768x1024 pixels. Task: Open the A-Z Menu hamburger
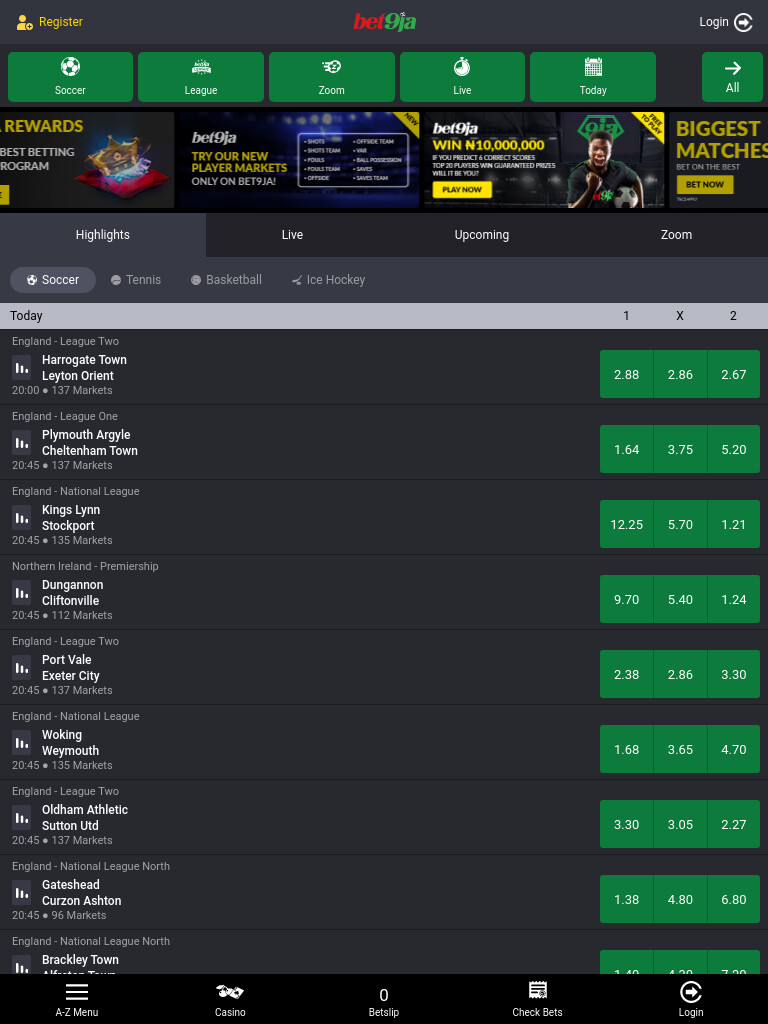(x=76, y=1000)
